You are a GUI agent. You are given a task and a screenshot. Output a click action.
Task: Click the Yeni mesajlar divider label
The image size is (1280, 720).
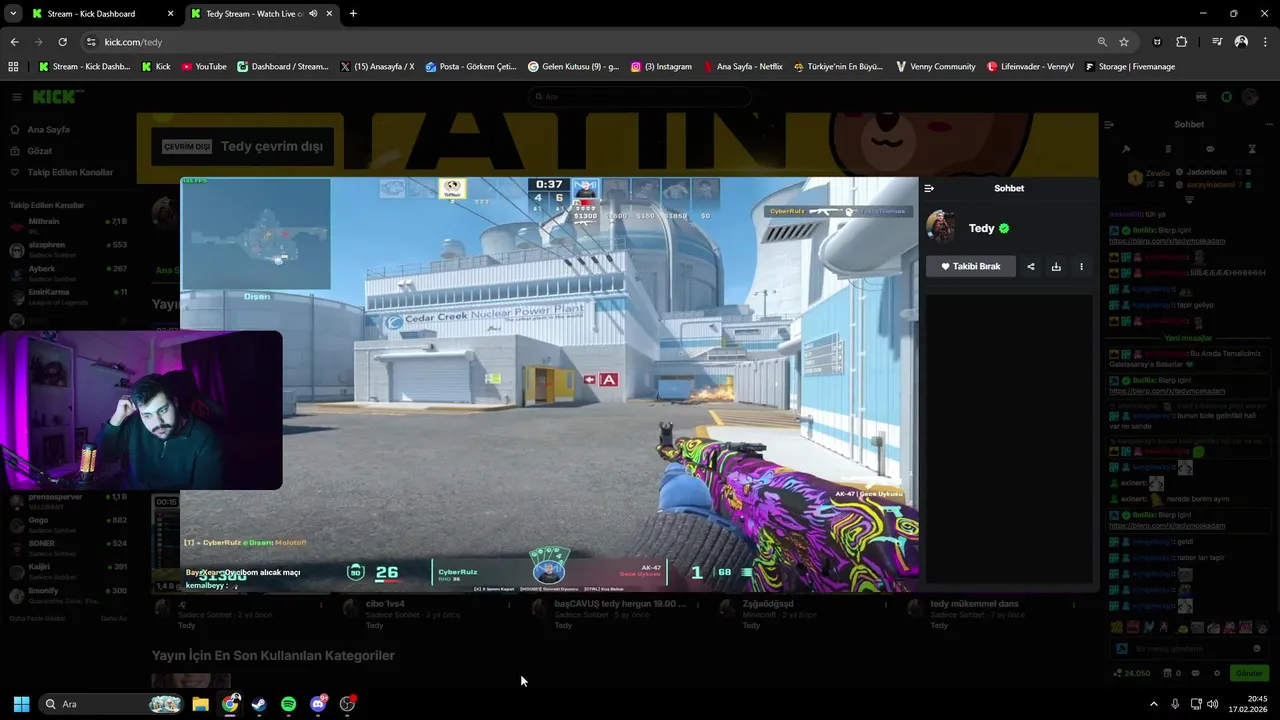click(1188, 338)
